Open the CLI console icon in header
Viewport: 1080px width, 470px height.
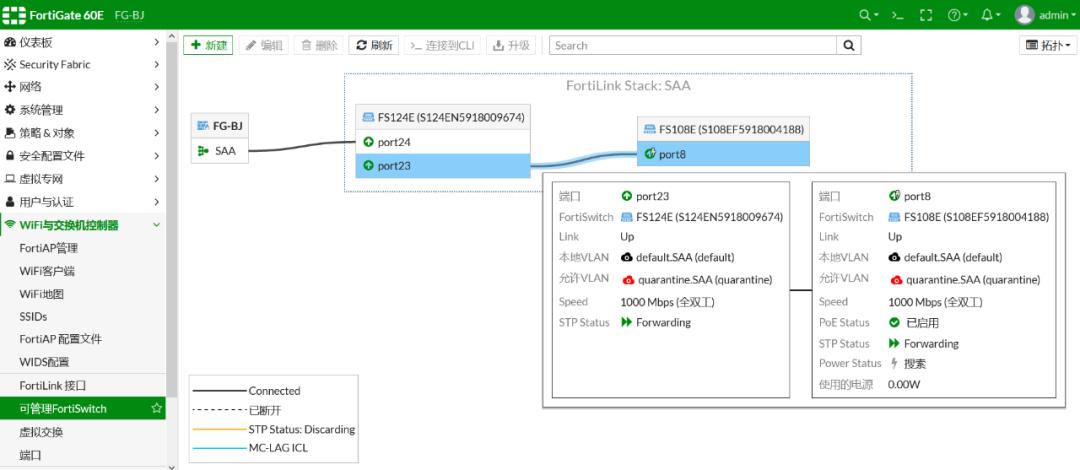pyautogui.click(x=897, y=15)
